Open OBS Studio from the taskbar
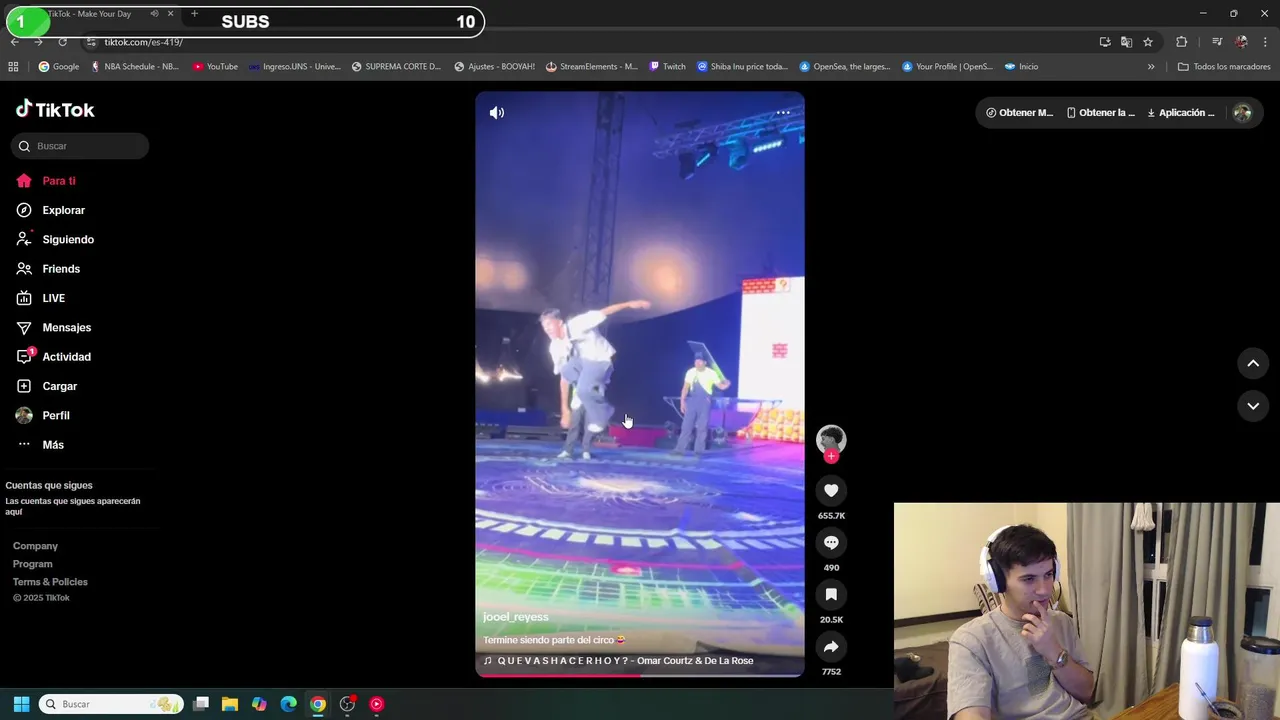The height and width of the screenshot is (720, 1280). (x=347, y=704)
